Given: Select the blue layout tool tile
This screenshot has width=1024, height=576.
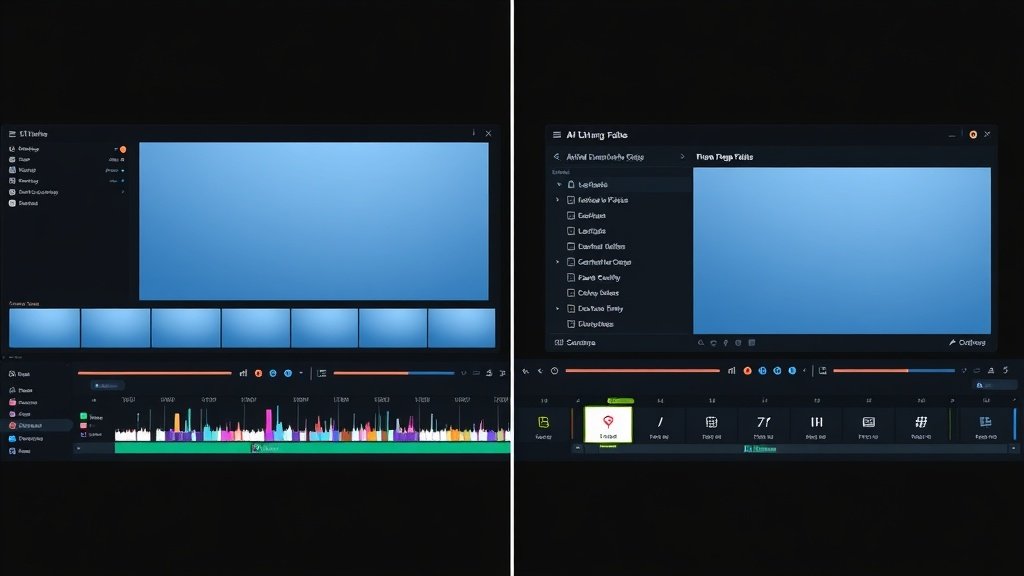Looking at the screenshot, I should (x=985, y=425).
